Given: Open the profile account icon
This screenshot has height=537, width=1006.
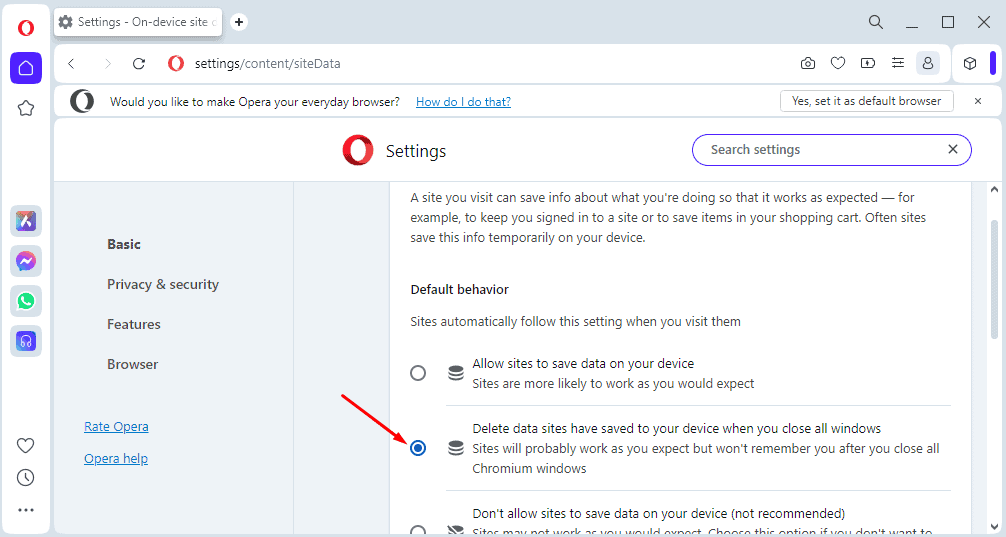Looking at the screenshot, I should 928,63.
